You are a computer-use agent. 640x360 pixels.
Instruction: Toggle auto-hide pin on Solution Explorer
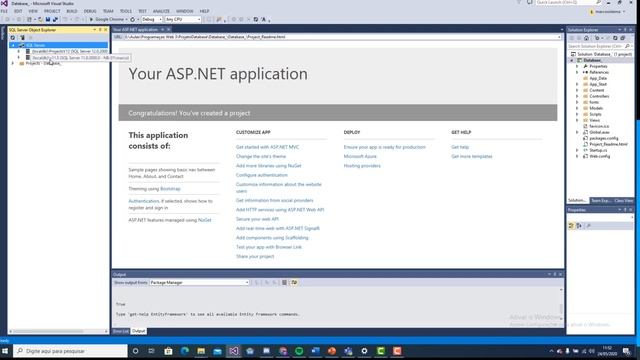point(625,30)
